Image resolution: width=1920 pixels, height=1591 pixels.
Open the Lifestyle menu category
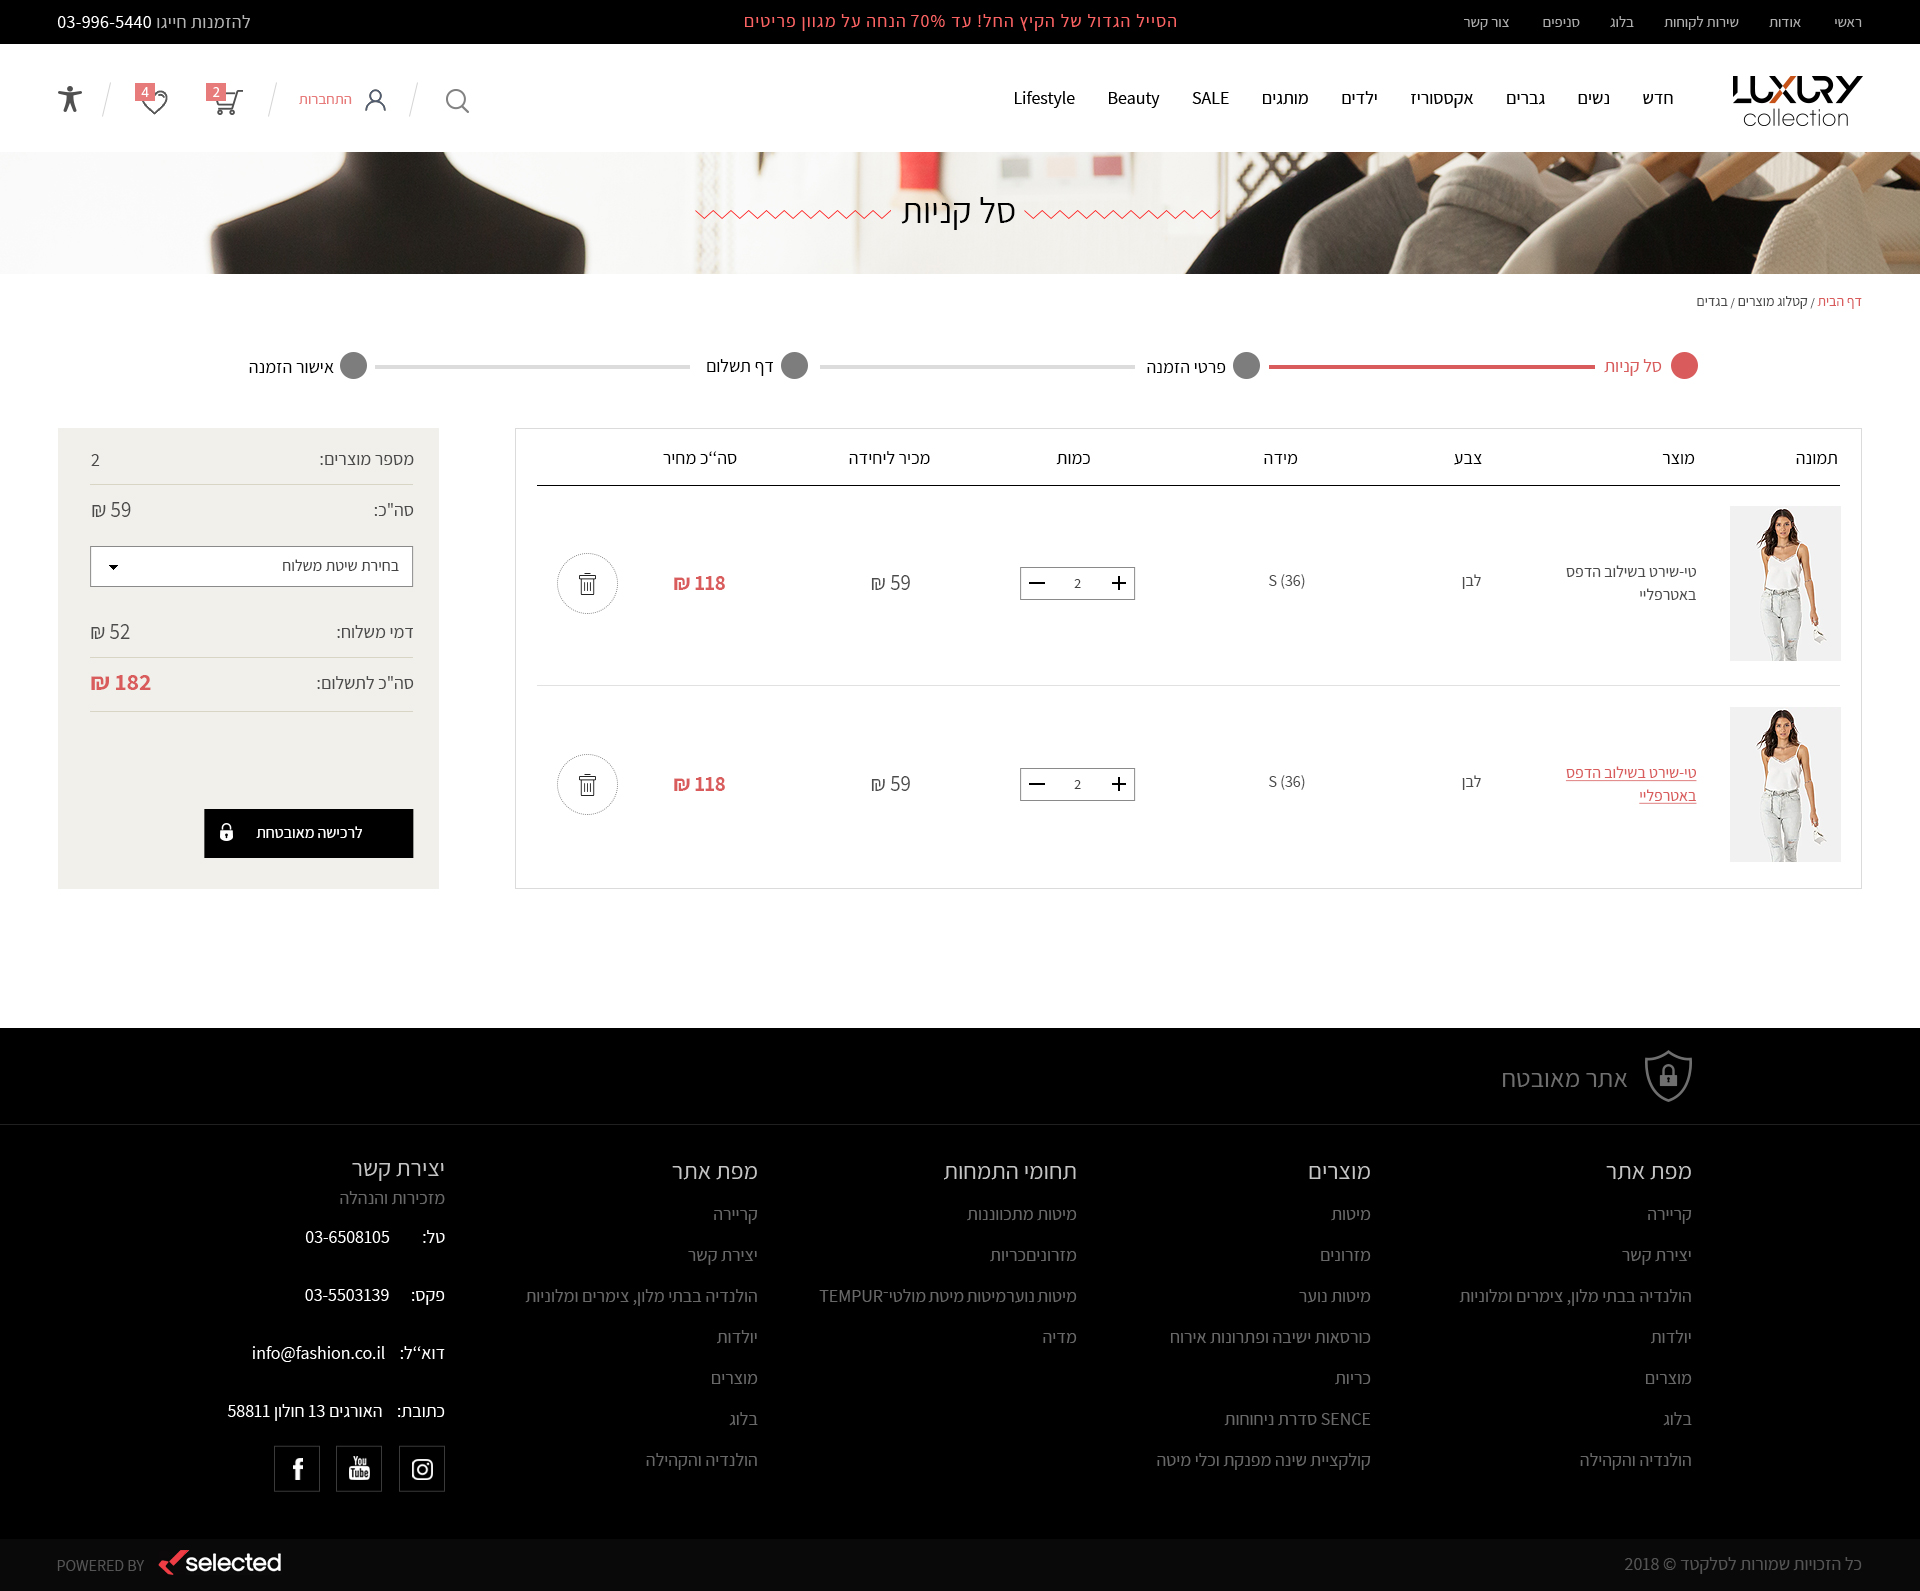tap(1043, 98)
